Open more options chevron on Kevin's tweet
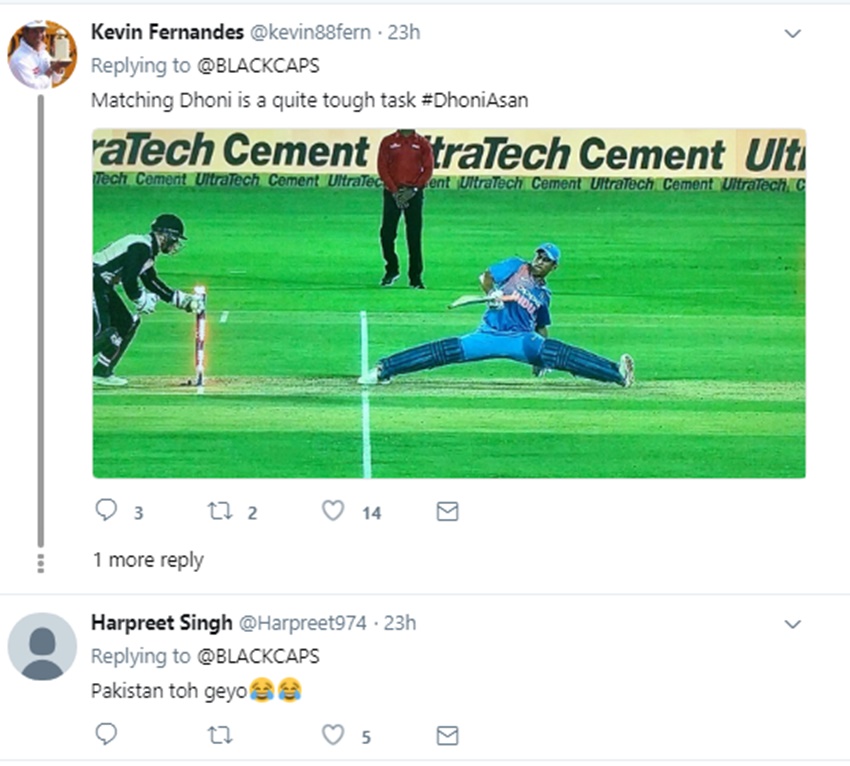 (x=792, y=34)
